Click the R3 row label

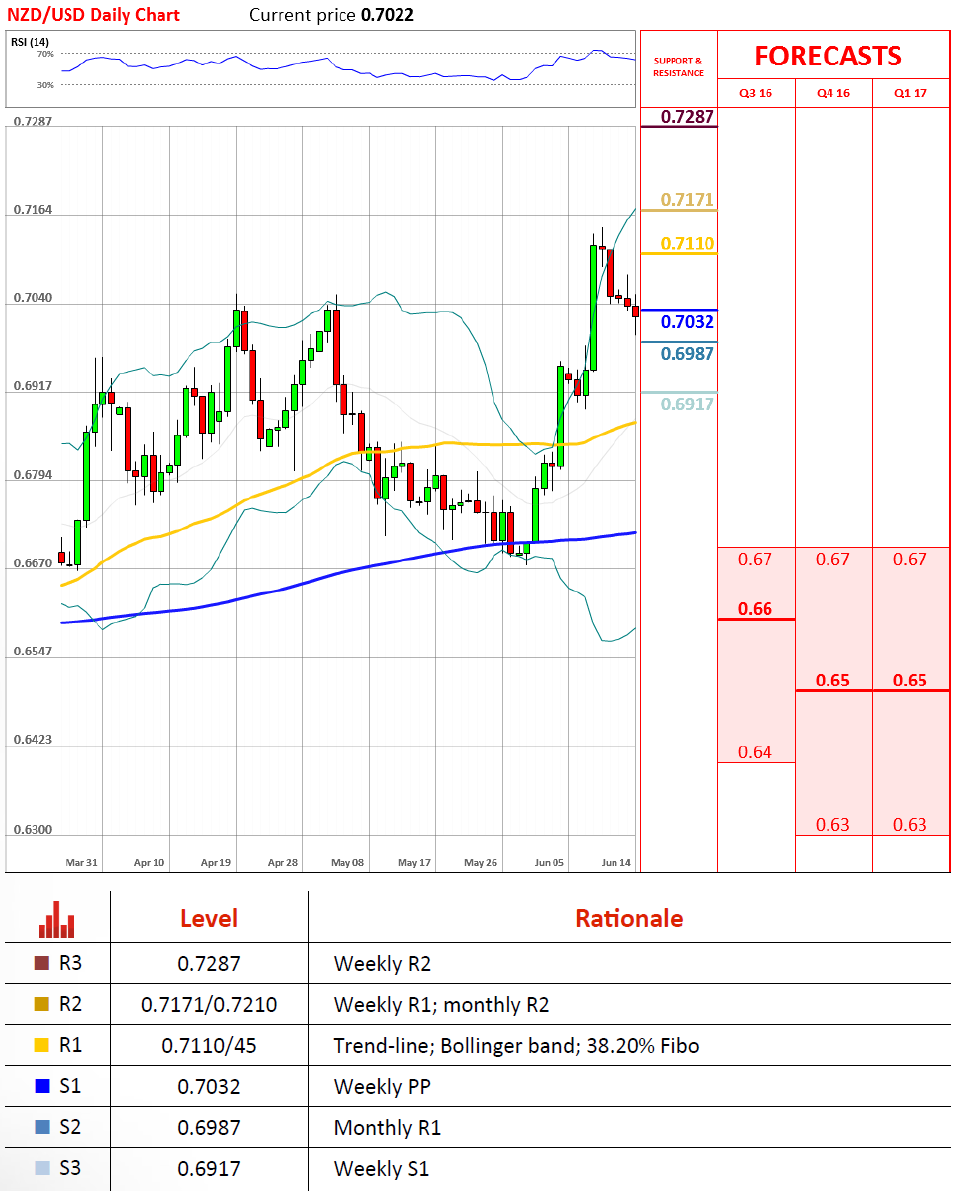pos(70,963)
